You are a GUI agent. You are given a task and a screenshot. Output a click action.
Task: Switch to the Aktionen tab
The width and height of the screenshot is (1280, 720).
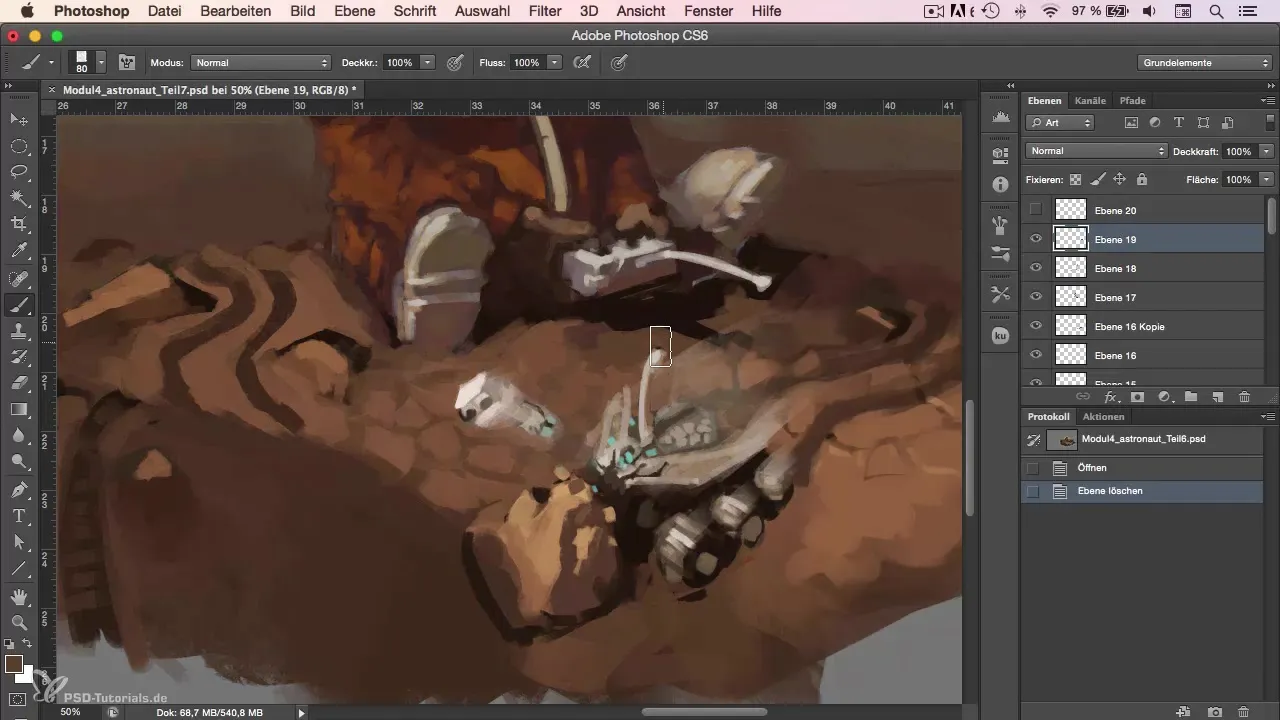(x=1103, y=416)
